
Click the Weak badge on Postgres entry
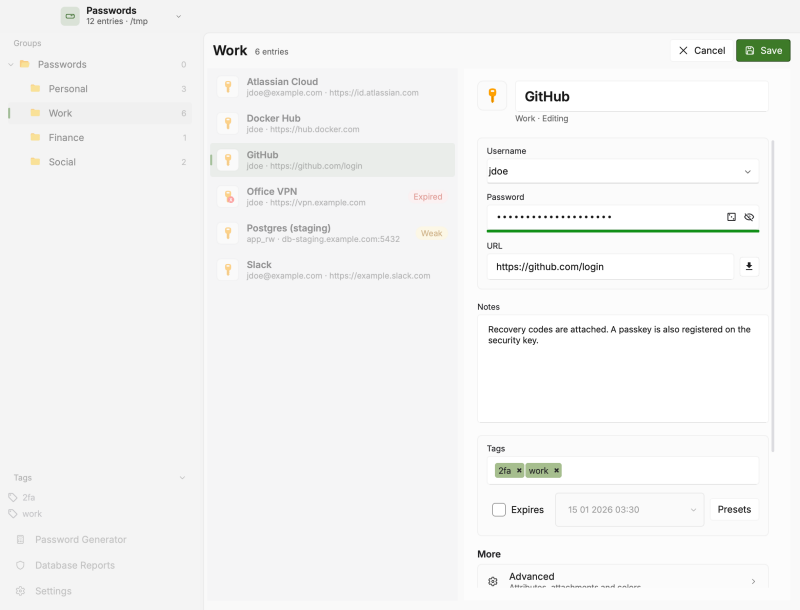(x=431, y=234)
